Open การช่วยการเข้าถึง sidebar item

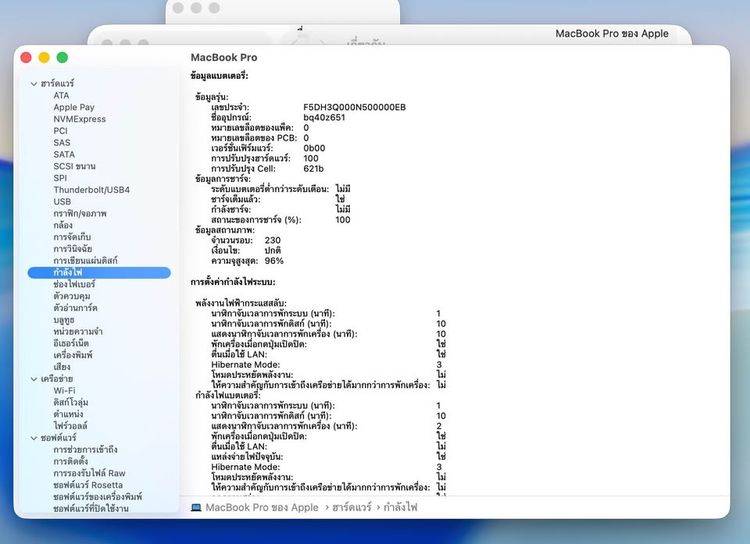point(85,449)
